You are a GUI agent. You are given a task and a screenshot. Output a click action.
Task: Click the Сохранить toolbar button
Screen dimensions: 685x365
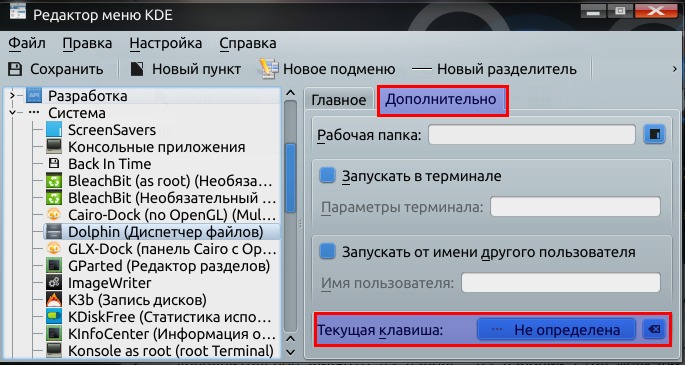tap(56, 69)
